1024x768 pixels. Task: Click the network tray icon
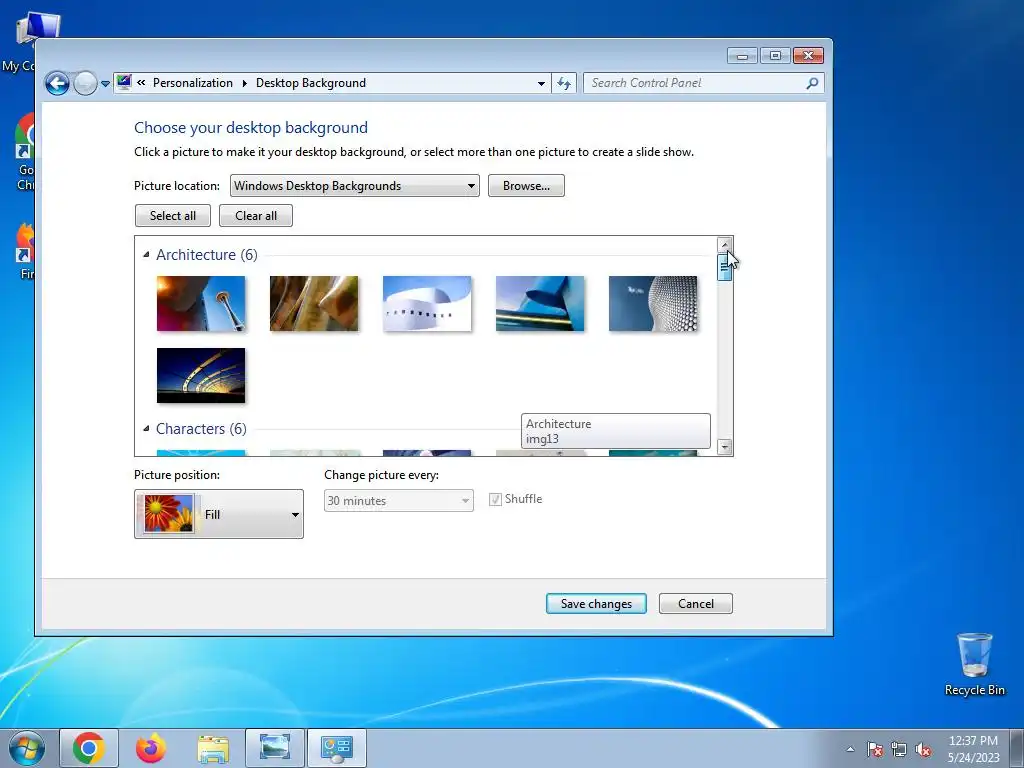click(x=899, y=749)
